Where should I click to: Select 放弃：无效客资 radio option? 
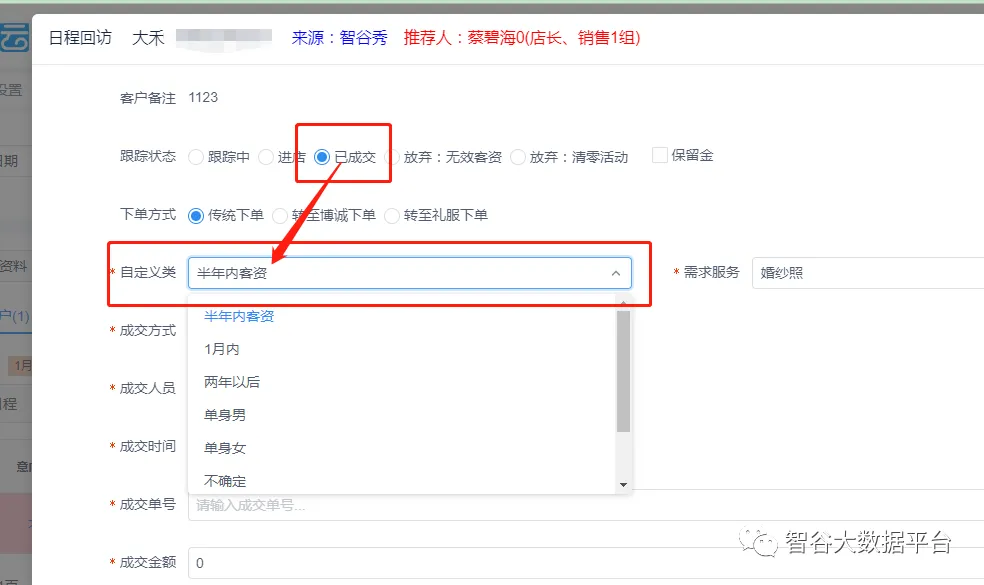pyautogui.click(x=392, y=157)
